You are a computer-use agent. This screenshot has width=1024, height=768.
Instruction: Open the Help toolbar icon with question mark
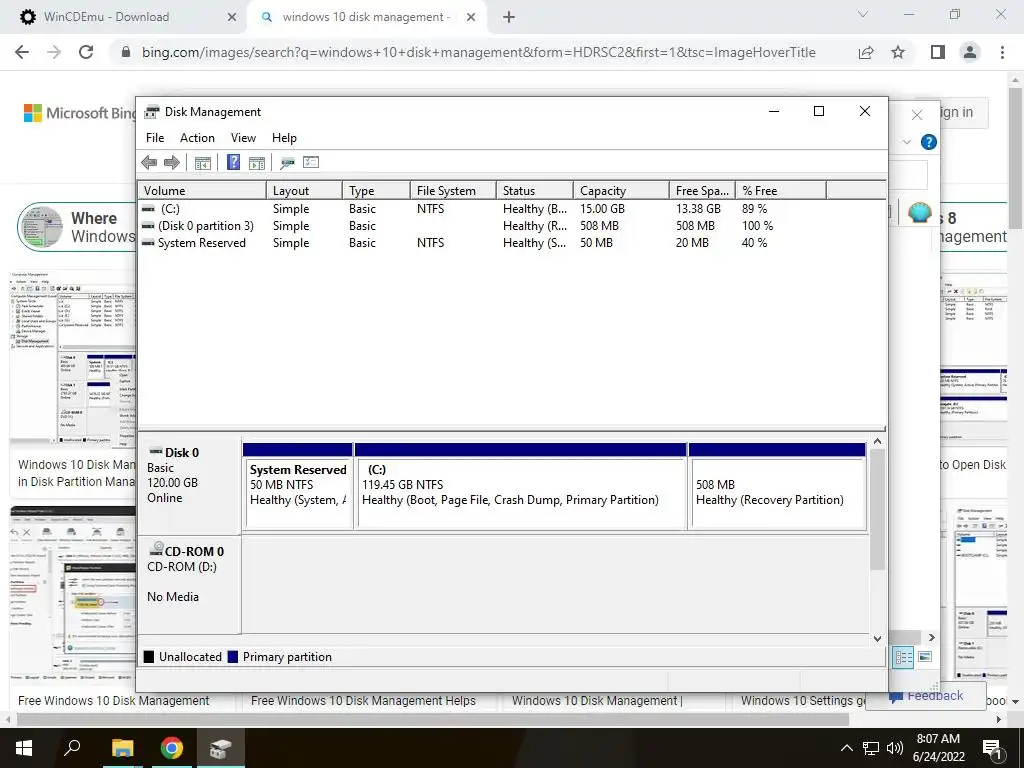[x=233, y=162]
